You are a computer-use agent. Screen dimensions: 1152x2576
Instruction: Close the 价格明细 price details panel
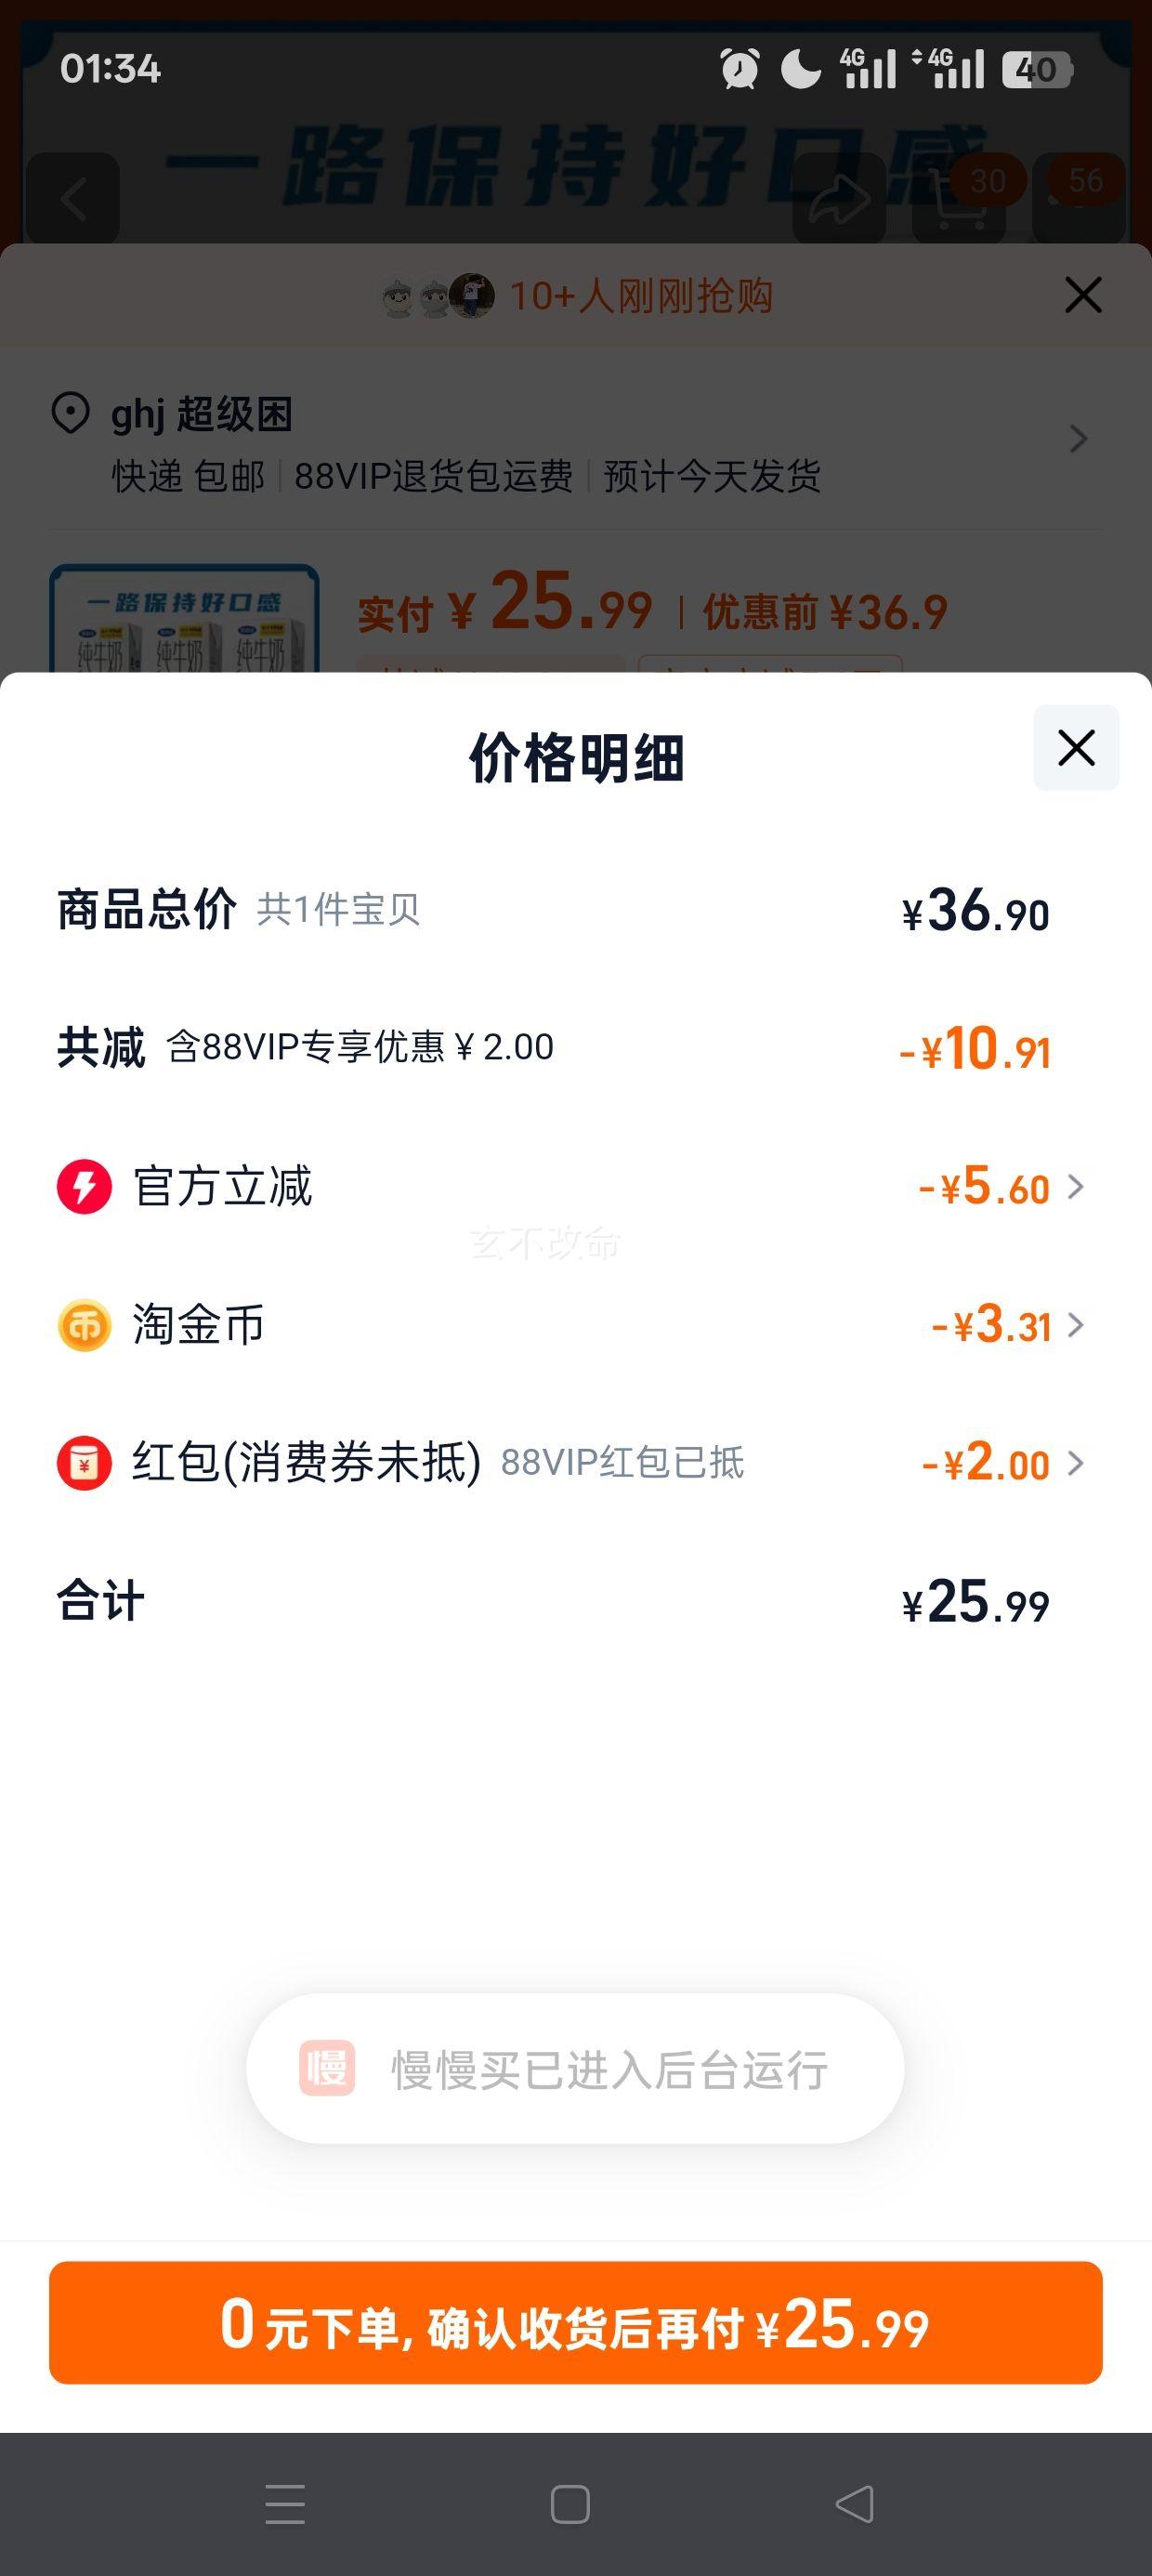click(x=1076, y=748)
